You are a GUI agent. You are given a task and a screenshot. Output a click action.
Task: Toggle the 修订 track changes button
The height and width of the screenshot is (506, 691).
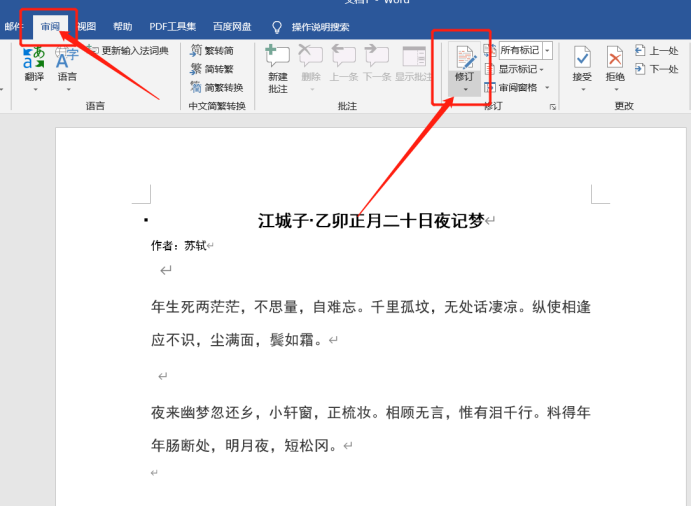tap(464, 64)
